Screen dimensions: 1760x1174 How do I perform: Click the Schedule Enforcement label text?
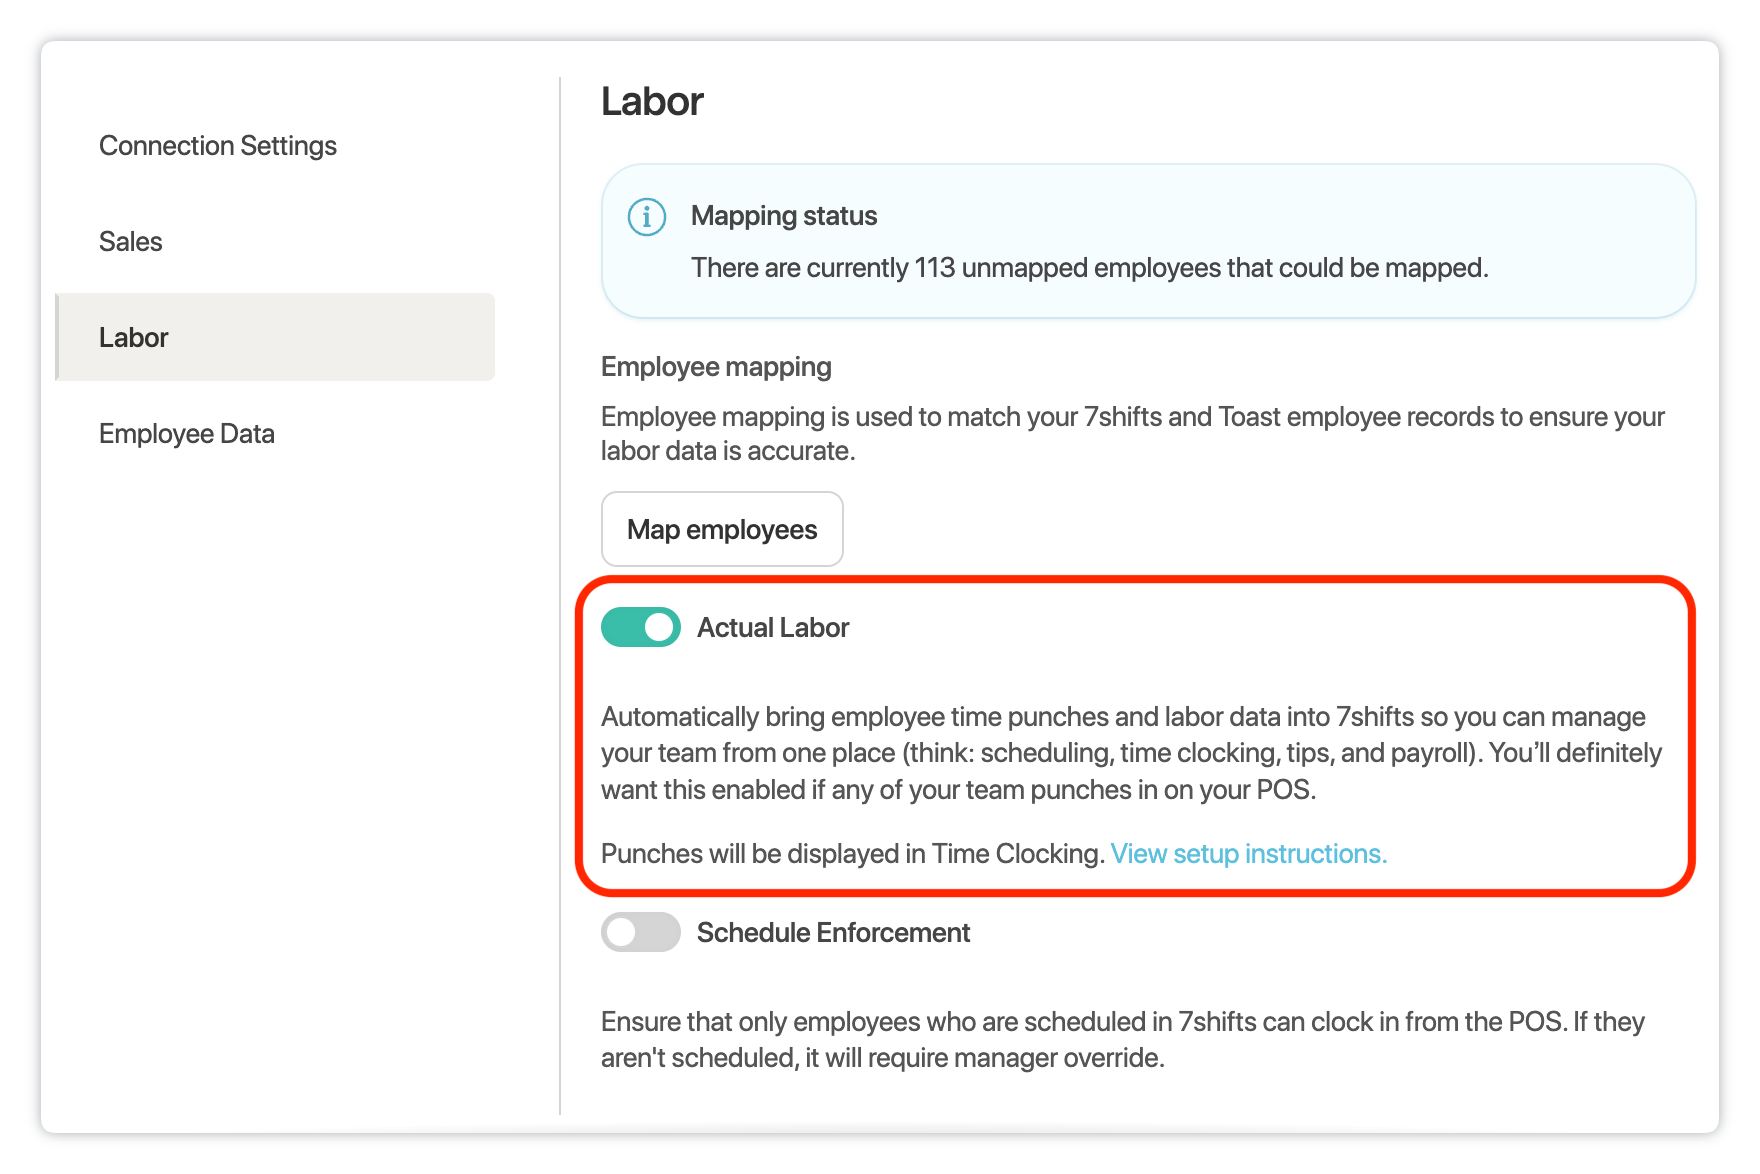(833, 933)
